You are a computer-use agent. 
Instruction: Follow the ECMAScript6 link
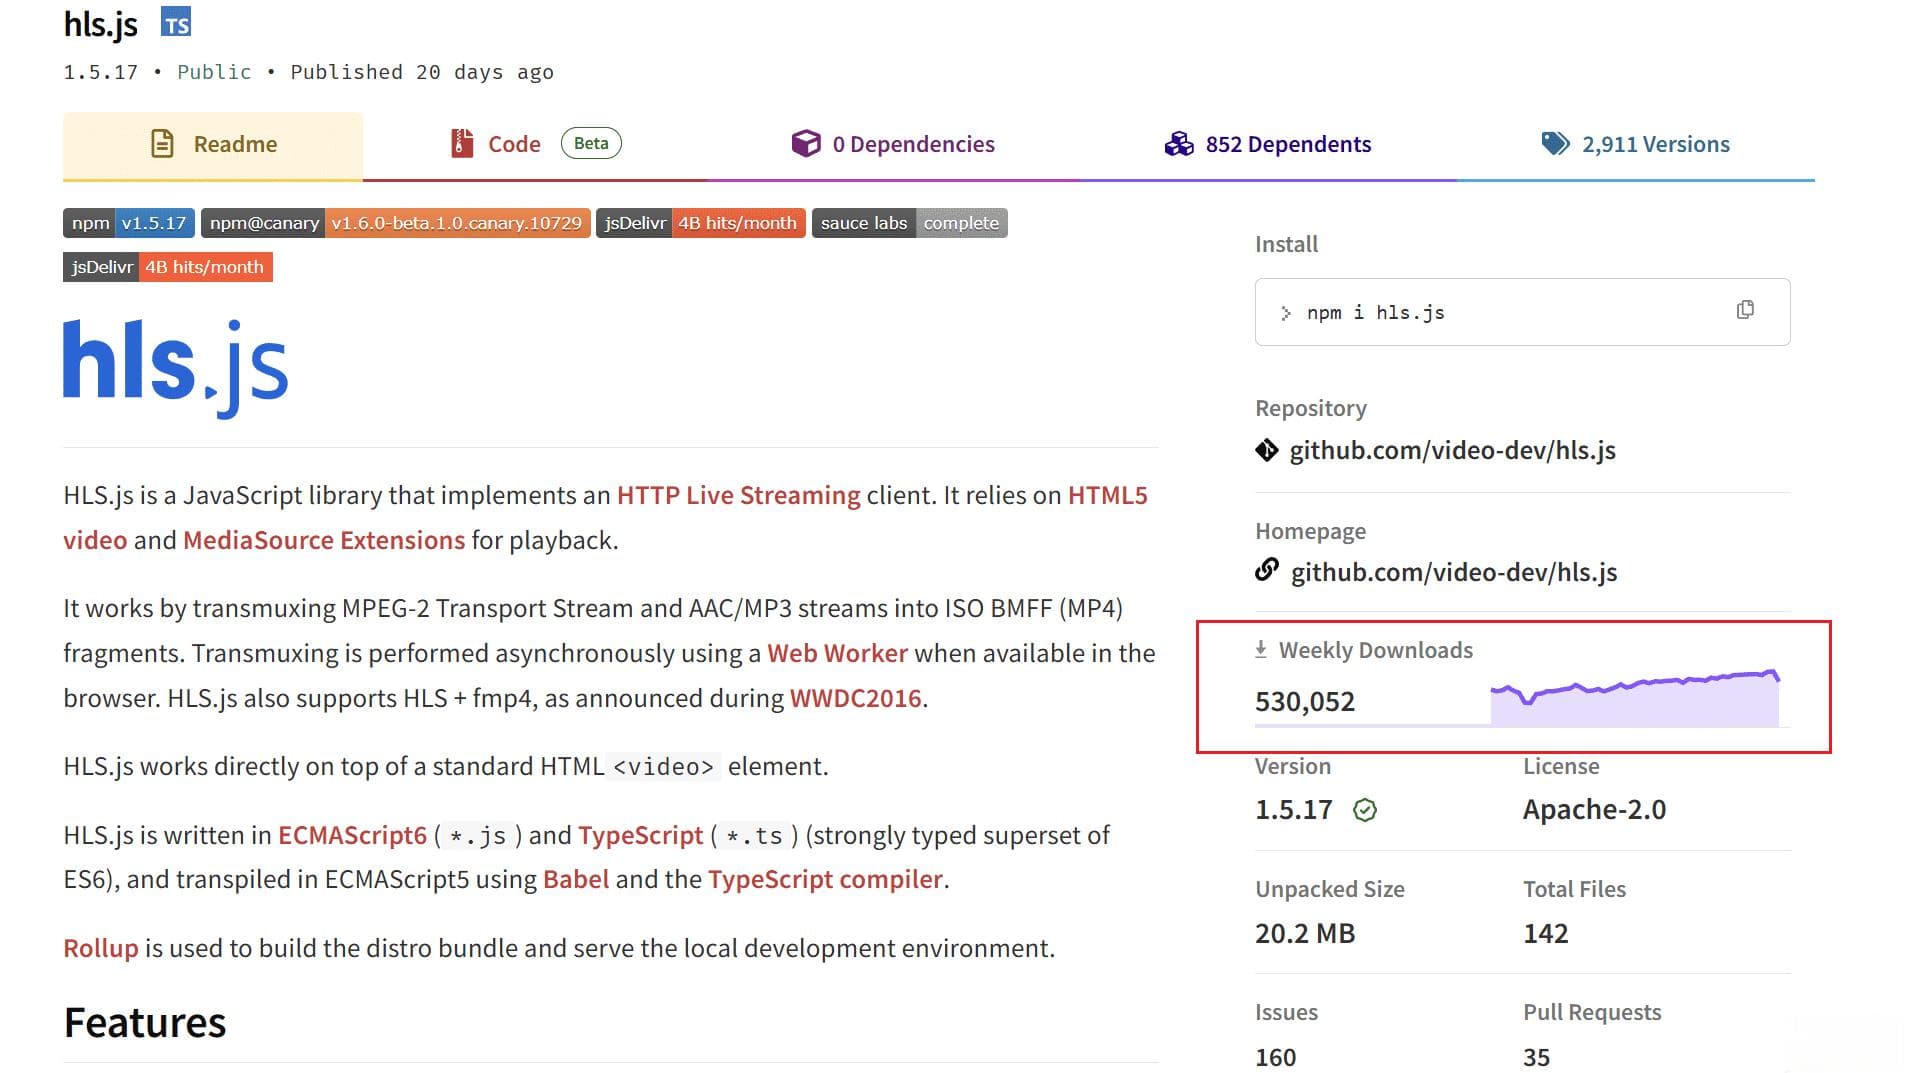pos(352,836)
